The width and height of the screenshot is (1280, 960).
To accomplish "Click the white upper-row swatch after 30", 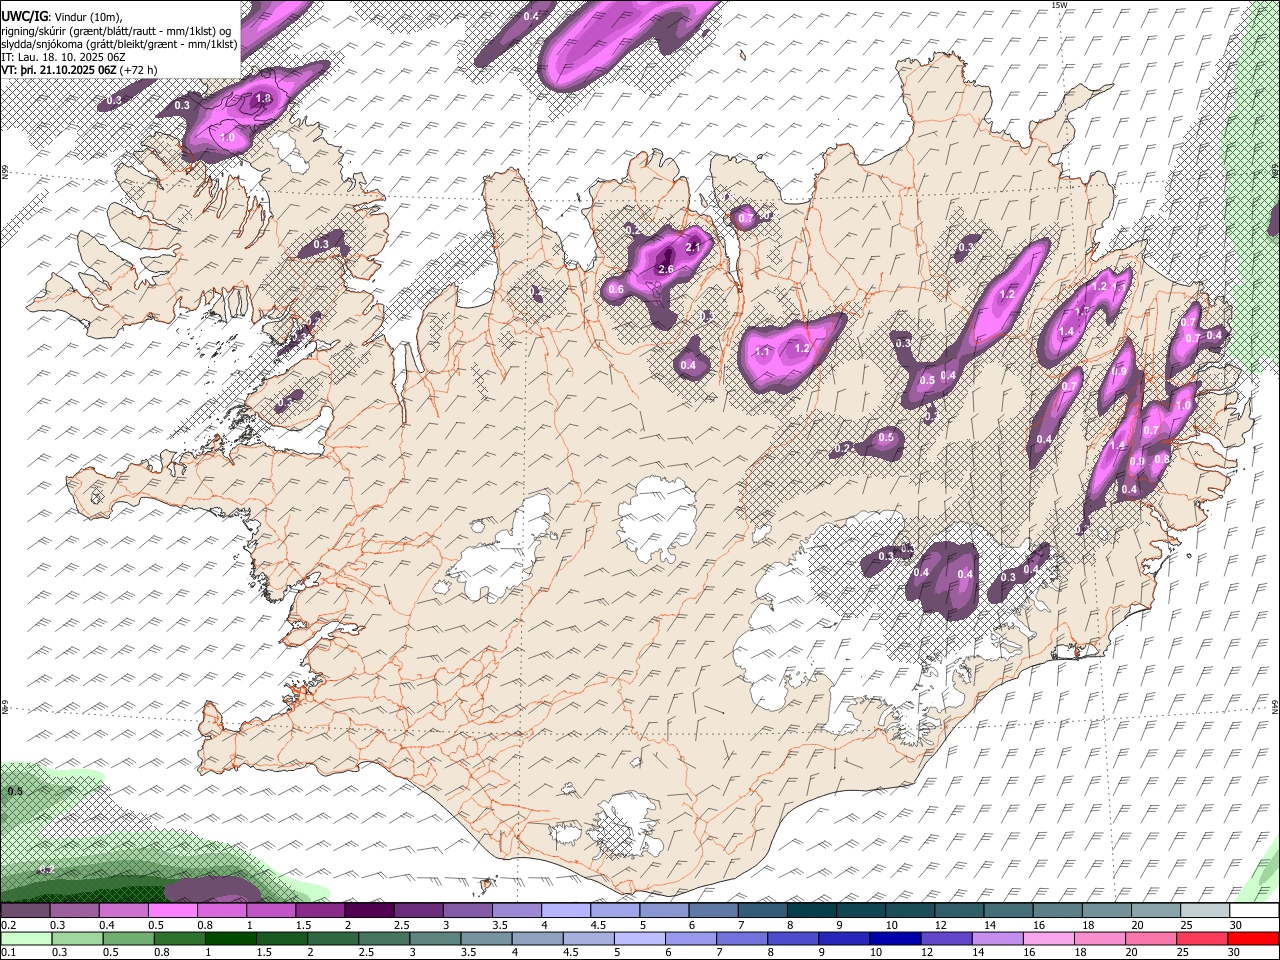I will (x=1255, y=911).
